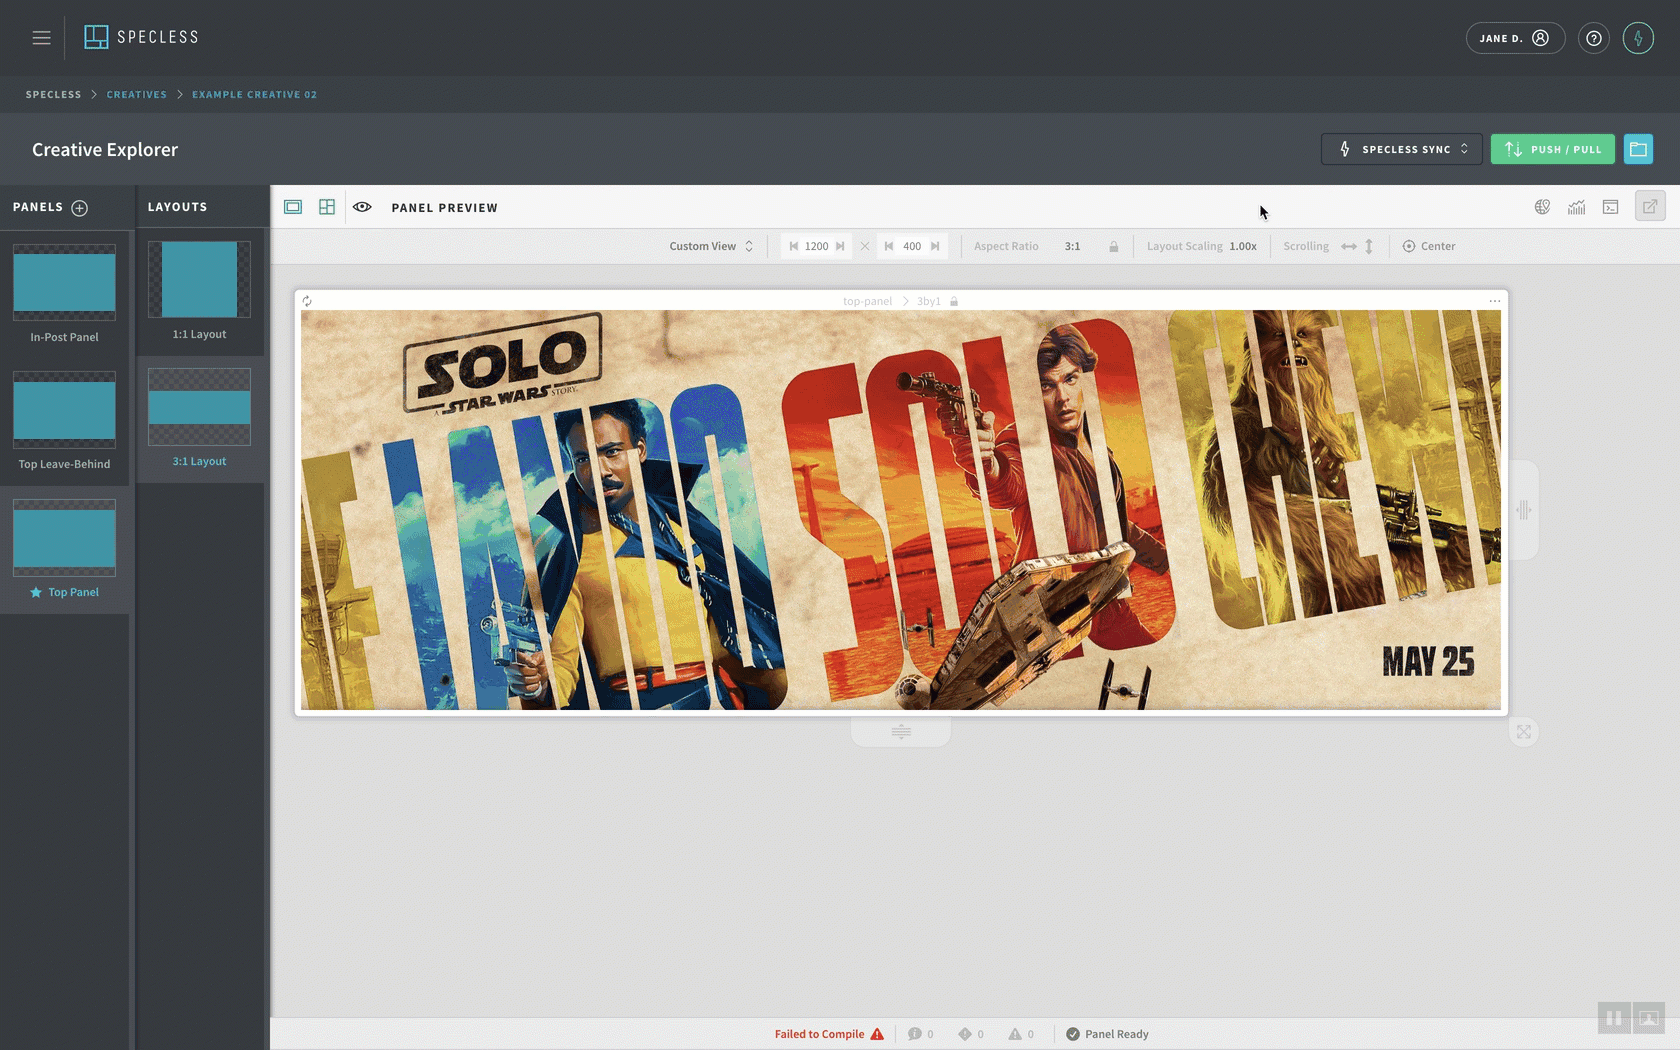Click the lock icon beside 3by1
1680x1050 pixels.
tap(954, 301)
